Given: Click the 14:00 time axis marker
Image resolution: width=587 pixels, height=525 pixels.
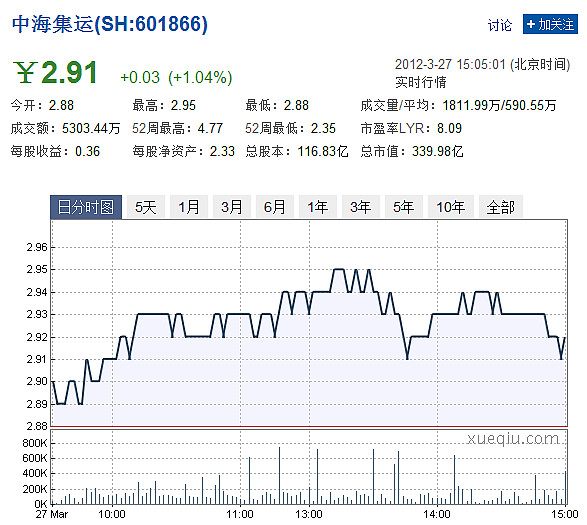Looking at the screenshot, I should (437, 515).
